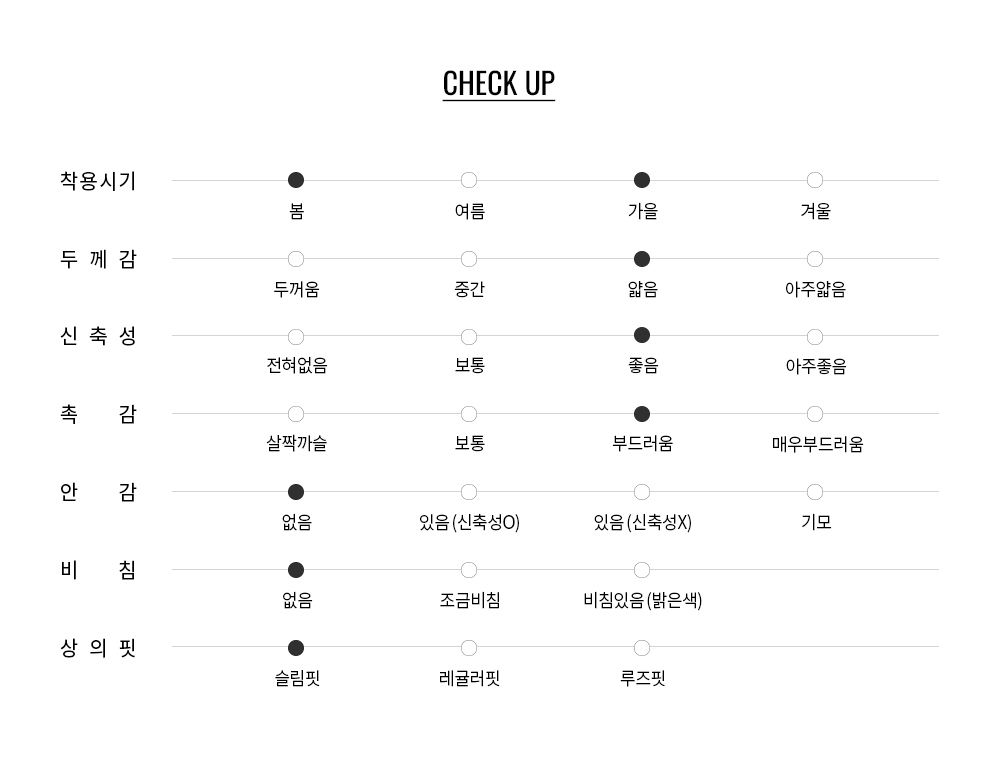Select the 레귤러핏 fit circle

469,648
